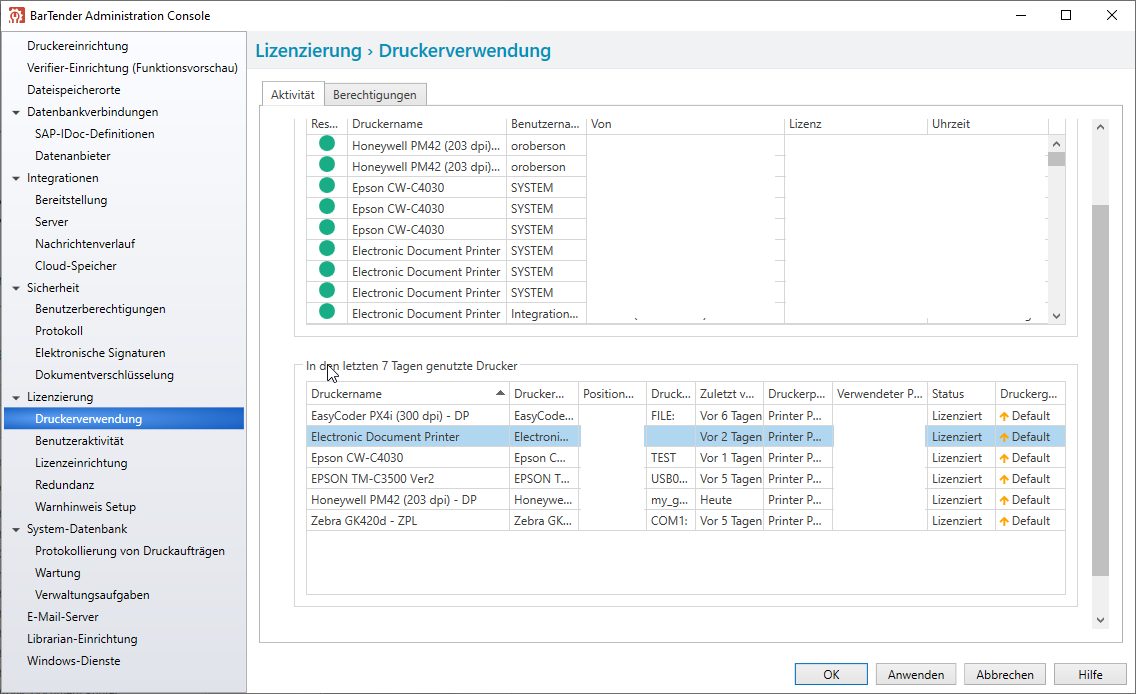Screen dimensions: 1136x694
Task: Switch to the Berechtigungen tab
Action: point(375,95)
